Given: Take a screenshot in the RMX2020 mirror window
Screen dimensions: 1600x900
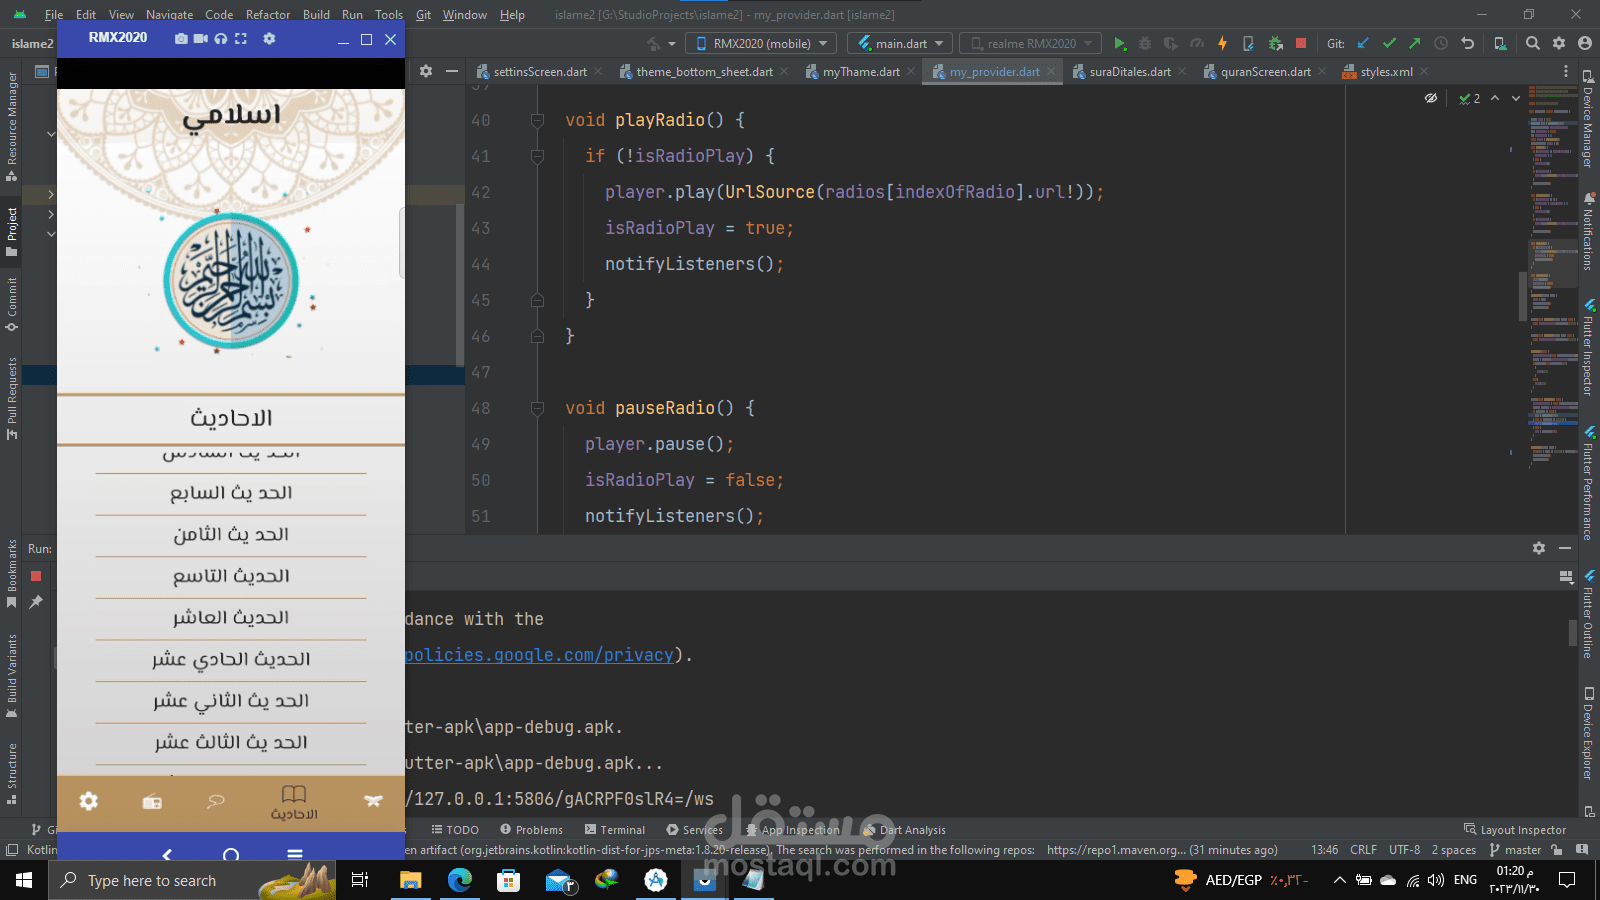Looking at the screenshot, I should tap(181, 38).
